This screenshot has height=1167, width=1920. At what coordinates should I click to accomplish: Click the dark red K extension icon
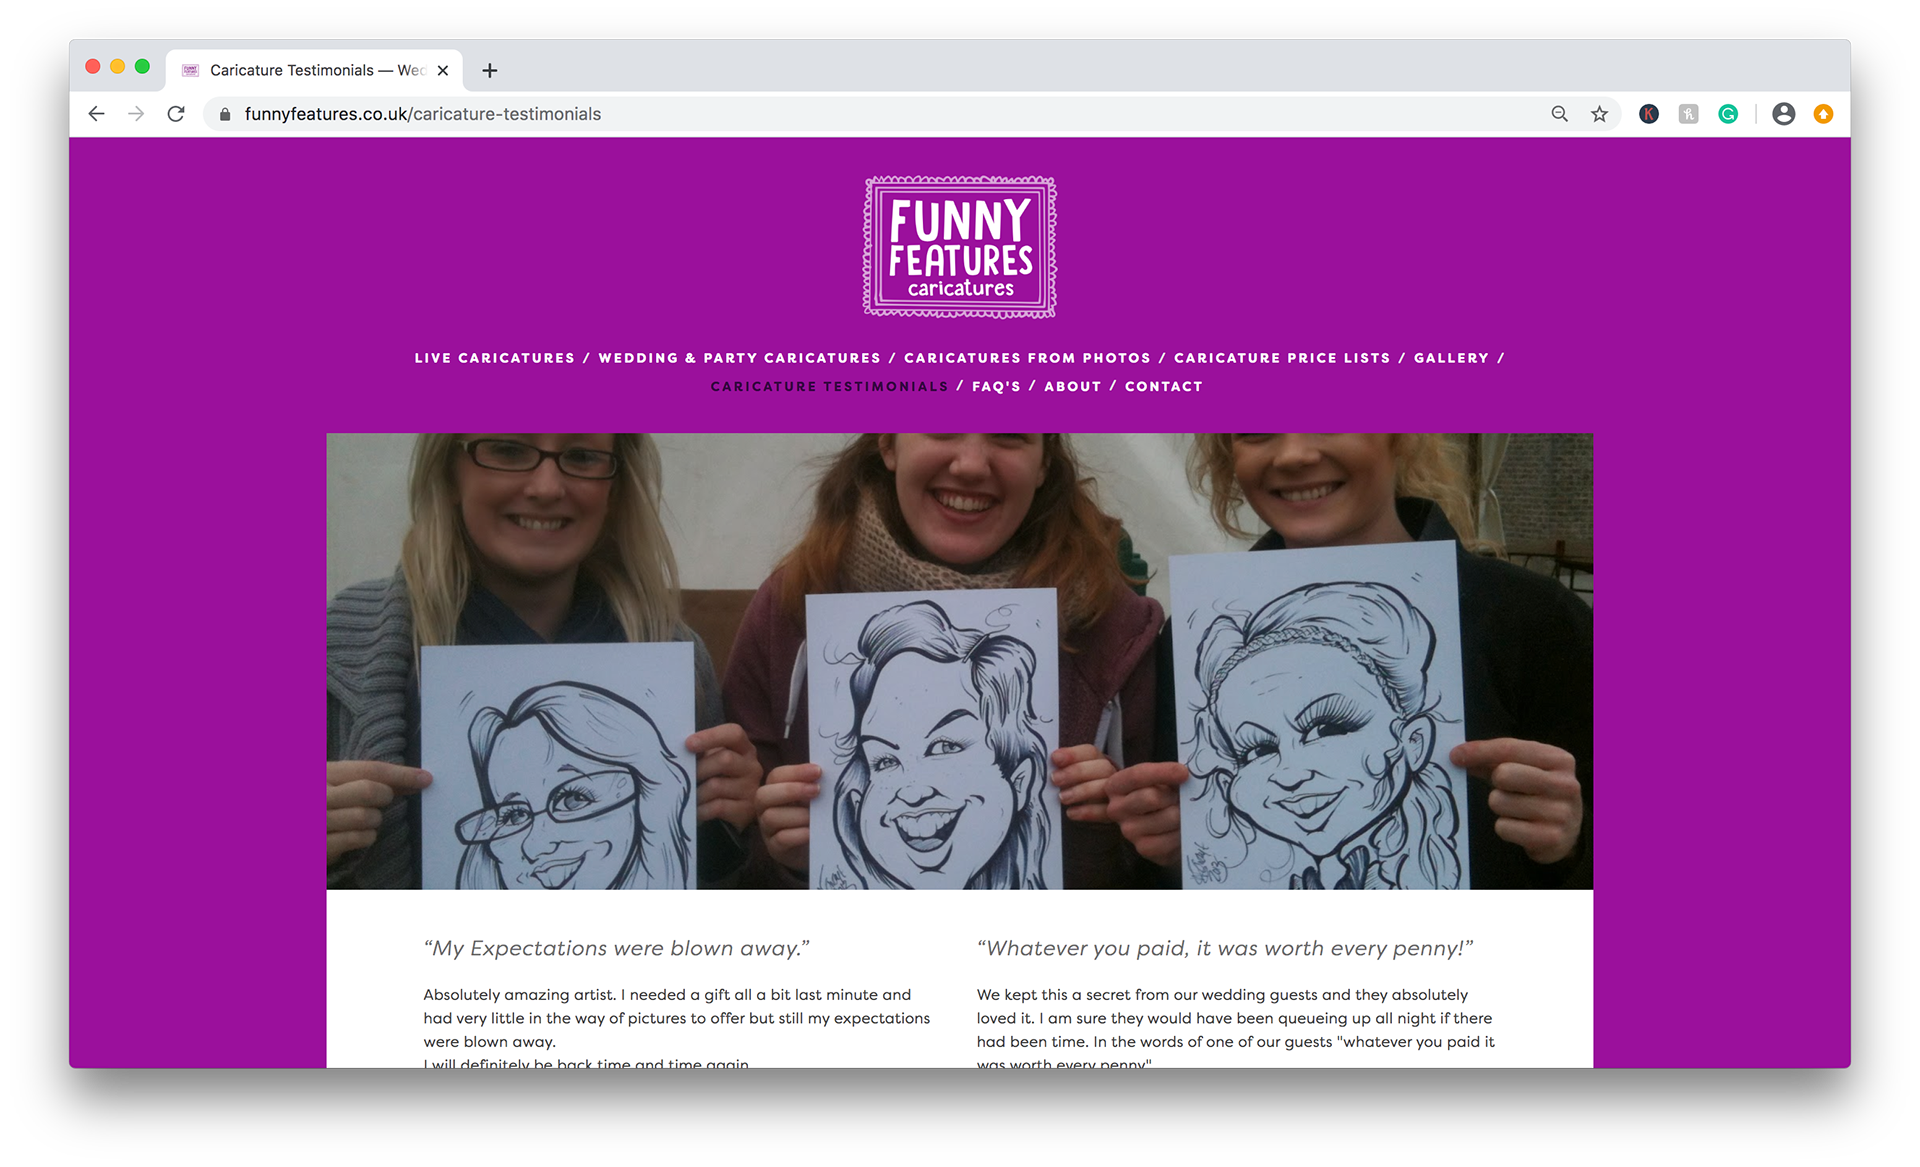tap(1649, 114)
